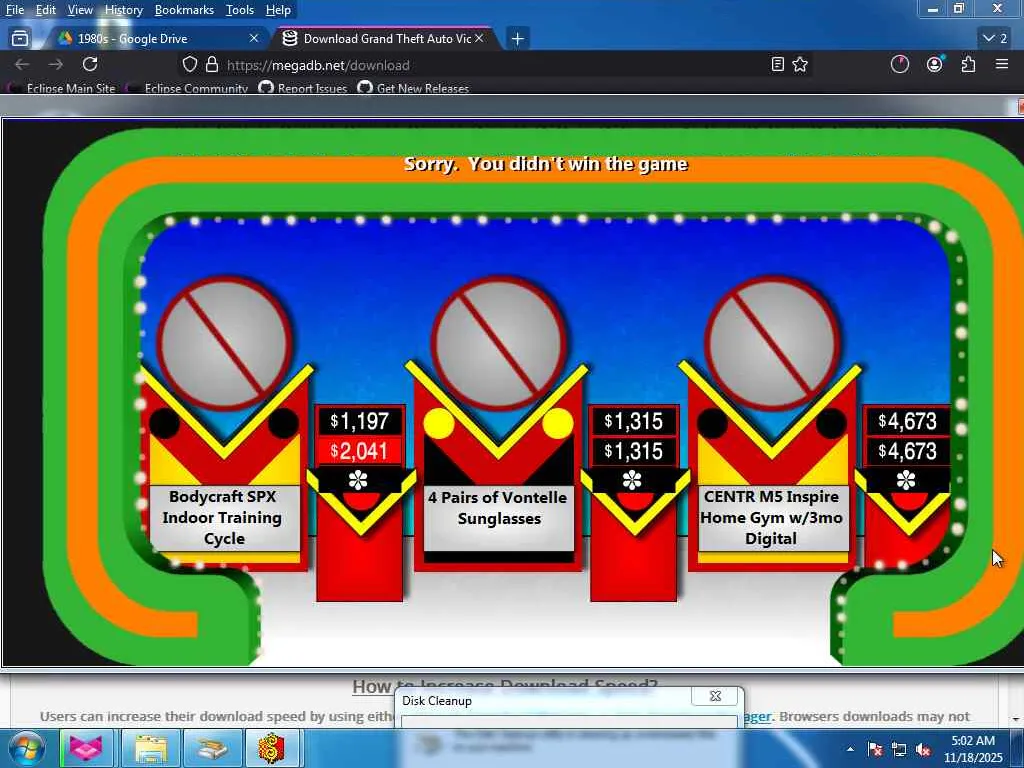
Task: Open the File menu
Action: (14, 10)
